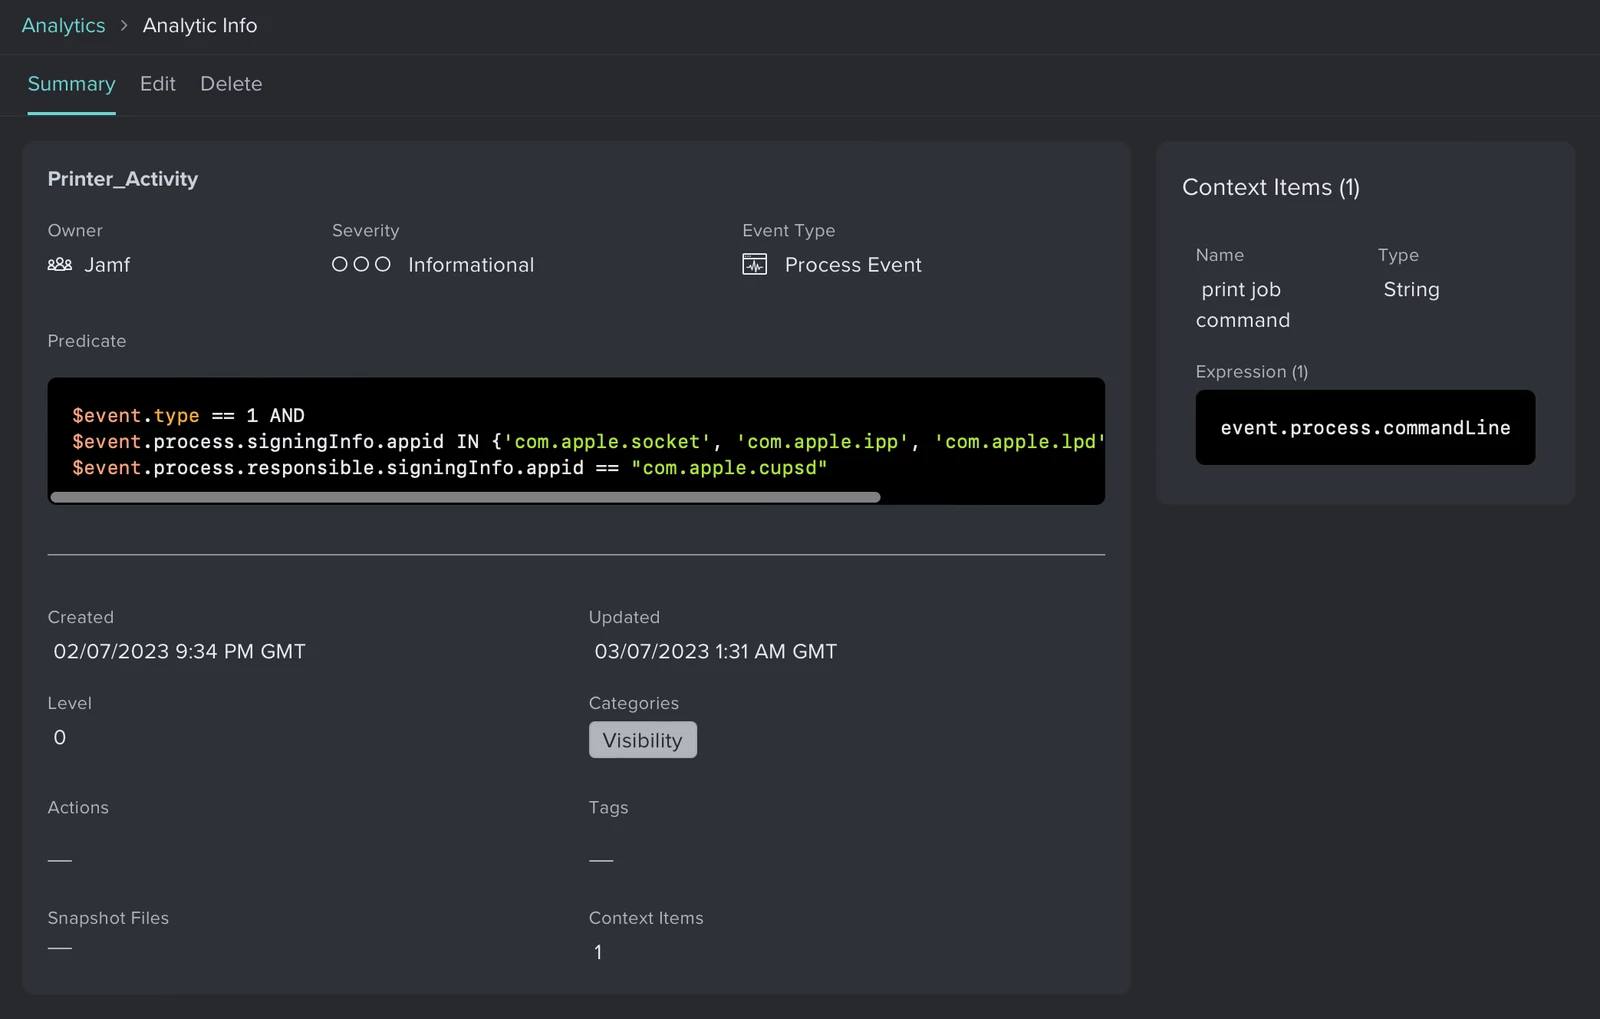Screen dimensions: 1600x1019
Task: Click the predicate horizontal scrollbar
Action: (466, 497)
